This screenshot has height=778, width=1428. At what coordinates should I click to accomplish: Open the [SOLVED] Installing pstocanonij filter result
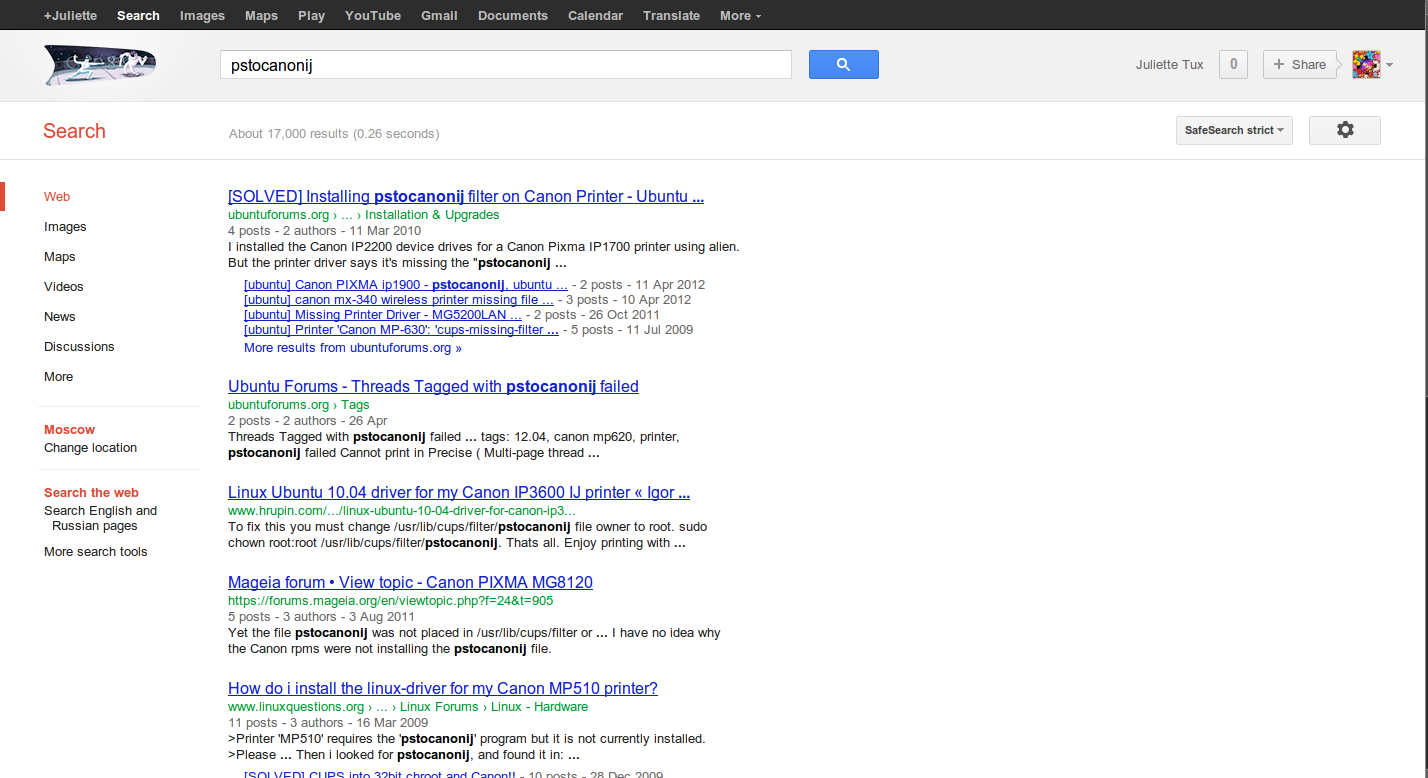pyautogui.click(x=466, y=197)
